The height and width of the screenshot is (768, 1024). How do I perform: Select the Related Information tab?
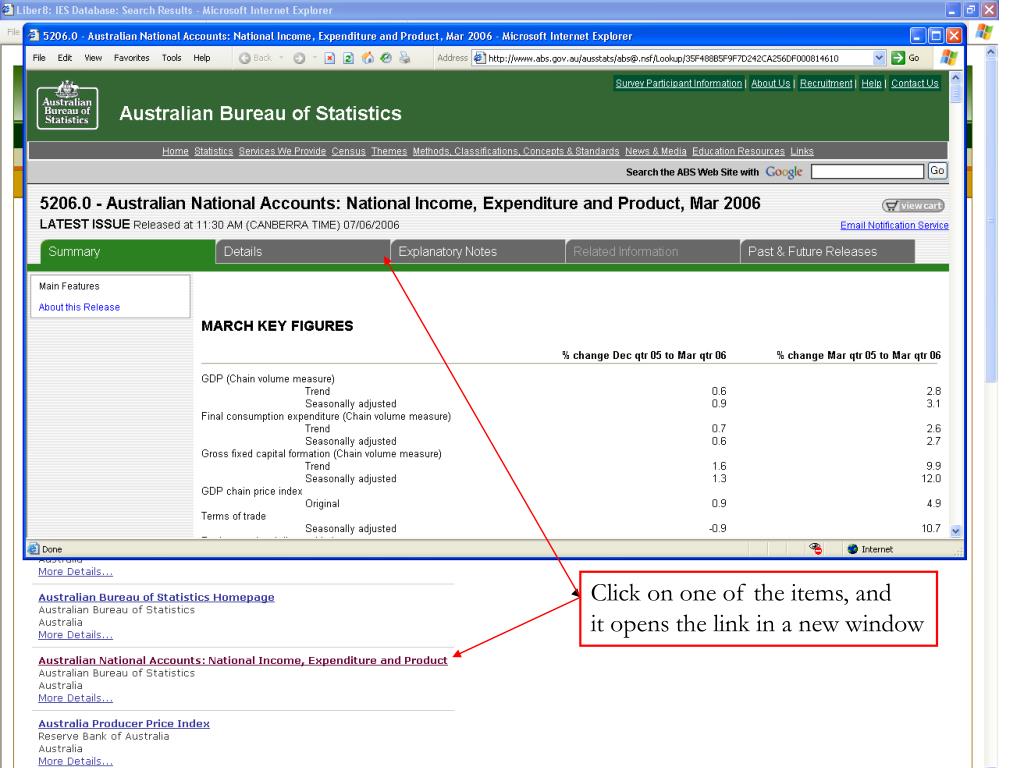653,251
